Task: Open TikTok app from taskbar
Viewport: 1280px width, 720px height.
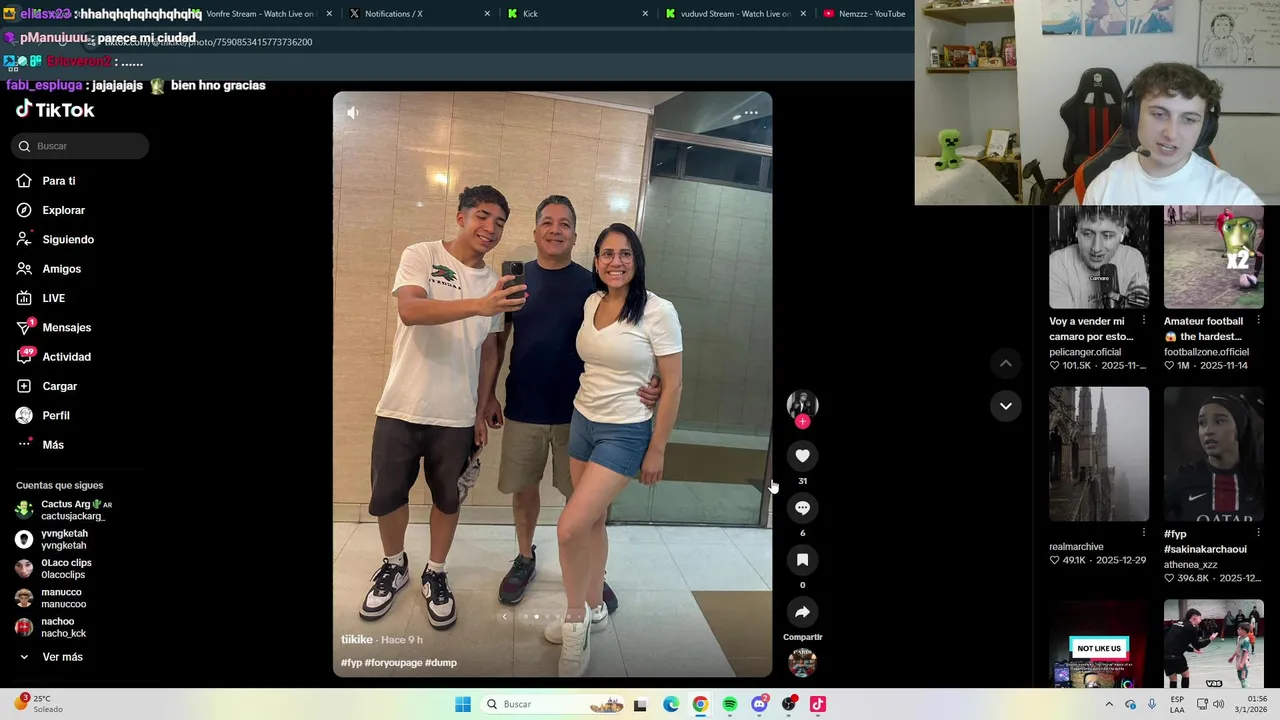Action: (818, 704)
